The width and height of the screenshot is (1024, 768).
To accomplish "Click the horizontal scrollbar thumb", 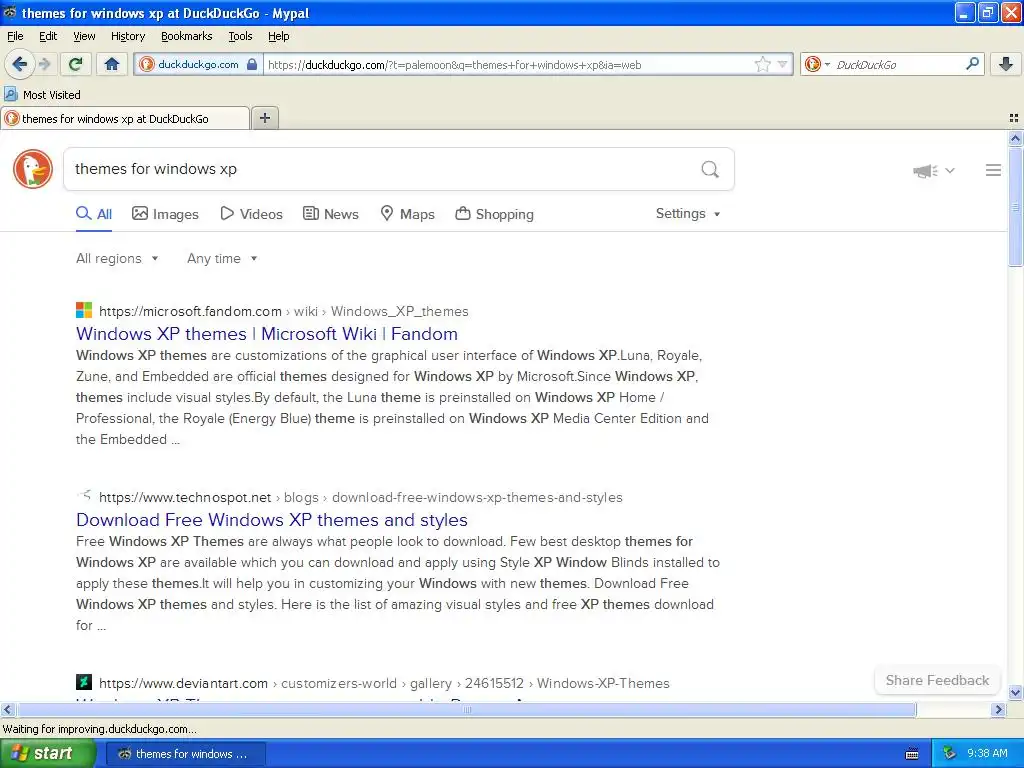I will coord(466,709).
